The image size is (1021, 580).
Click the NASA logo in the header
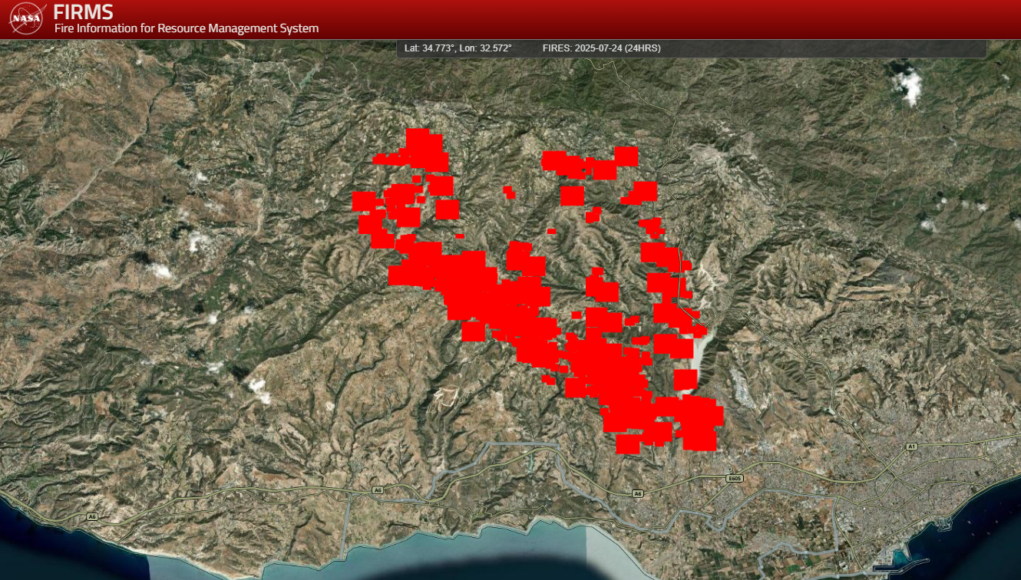click(x=27, y=18)
